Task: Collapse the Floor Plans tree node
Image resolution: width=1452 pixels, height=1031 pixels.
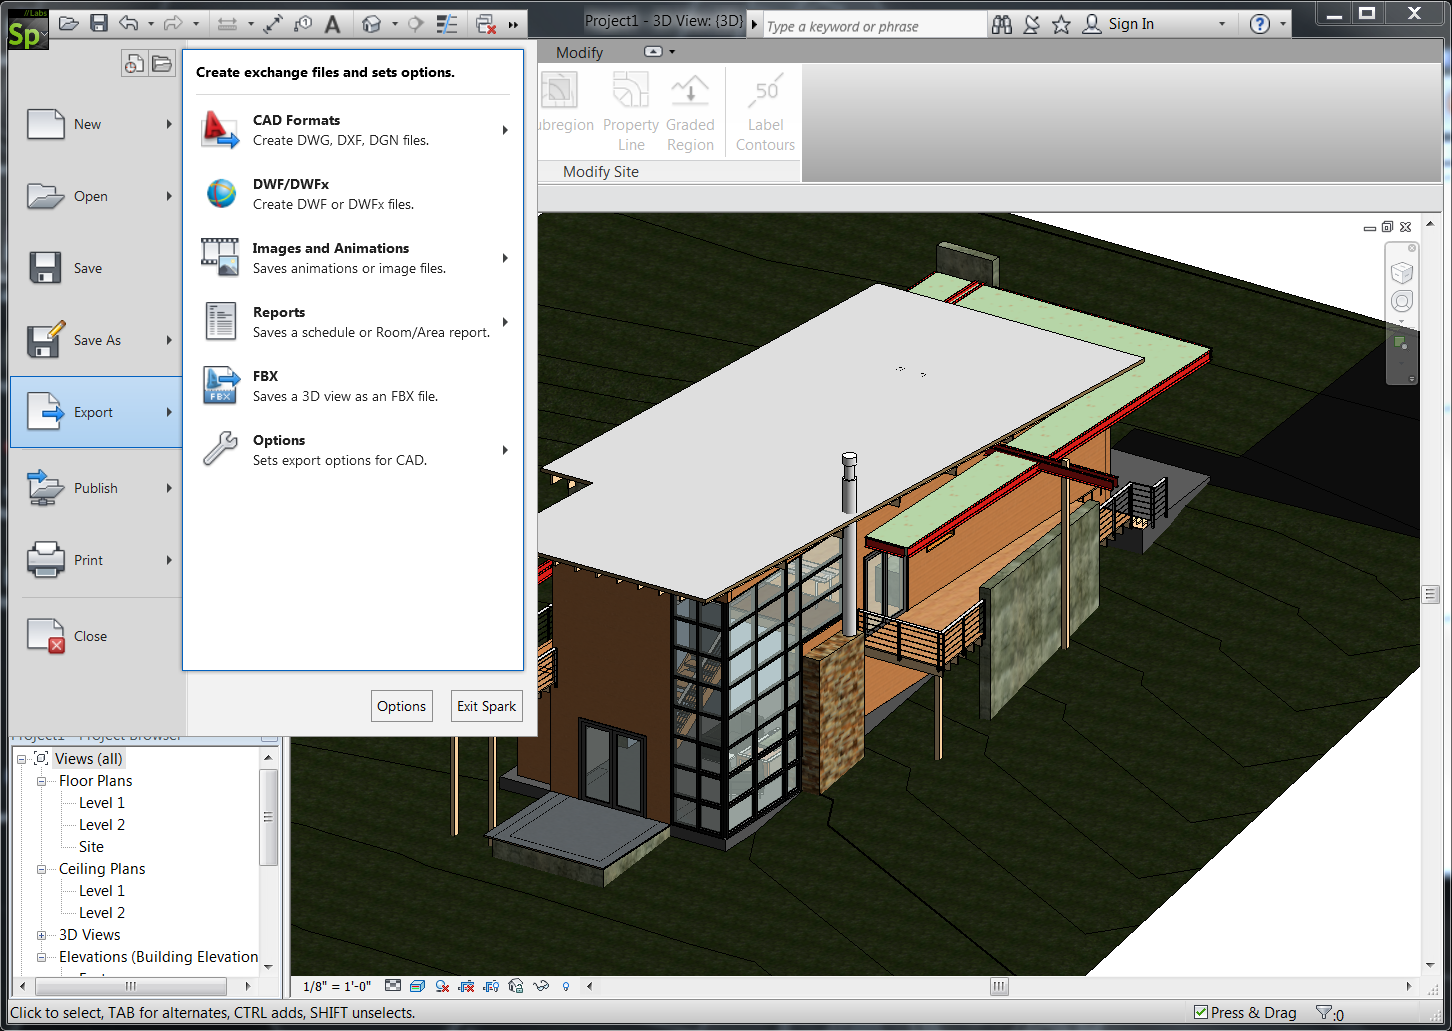Action: point(41,781)
